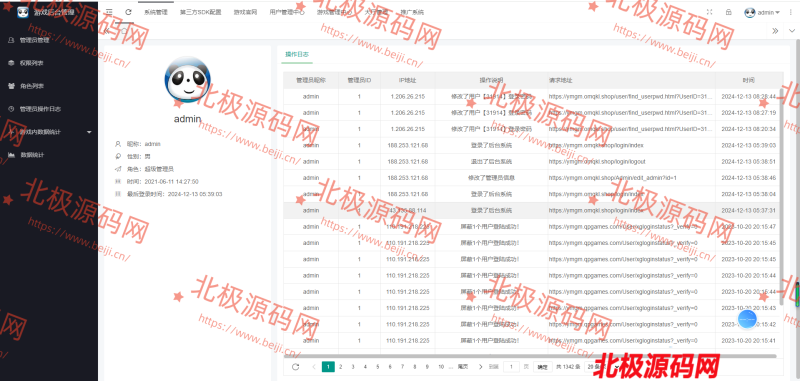Open the 系统管理 top menu
The width and height of the screenshot is (800, 381).
pyautogui.click(x=156, y=12)
